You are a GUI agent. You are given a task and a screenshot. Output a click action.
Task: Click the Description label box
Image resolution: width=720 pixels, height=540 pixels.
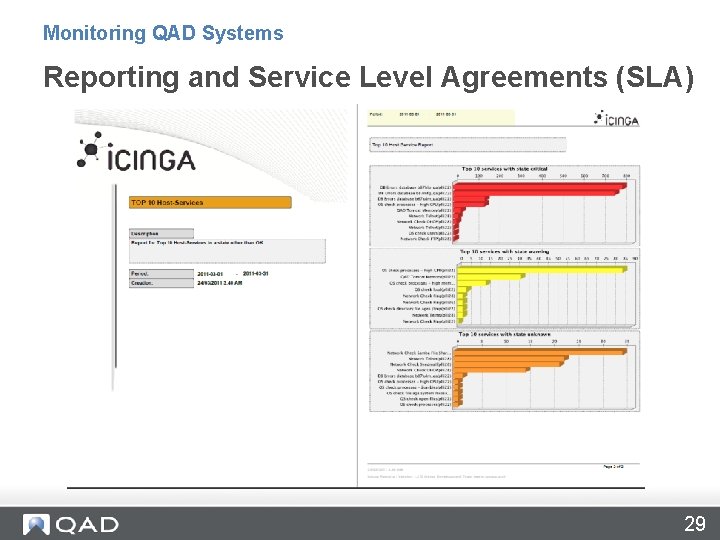161,233
